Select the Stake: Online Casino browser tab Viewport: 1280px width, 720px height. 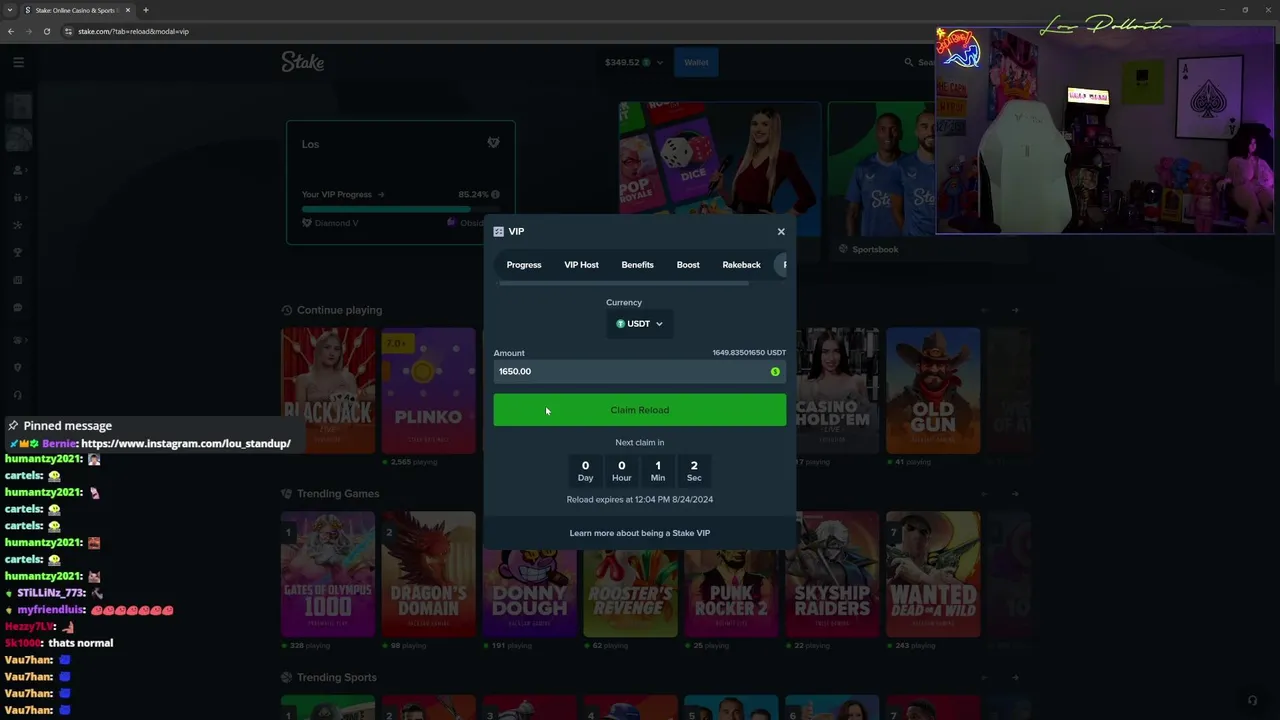tap(77, 10)
